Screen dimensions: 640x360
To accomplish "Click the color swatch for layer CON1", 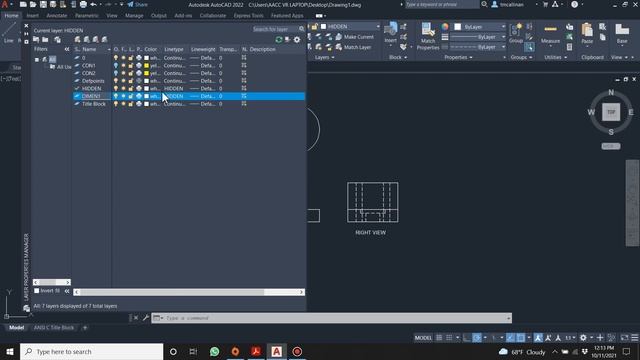I will click(147, 65).
